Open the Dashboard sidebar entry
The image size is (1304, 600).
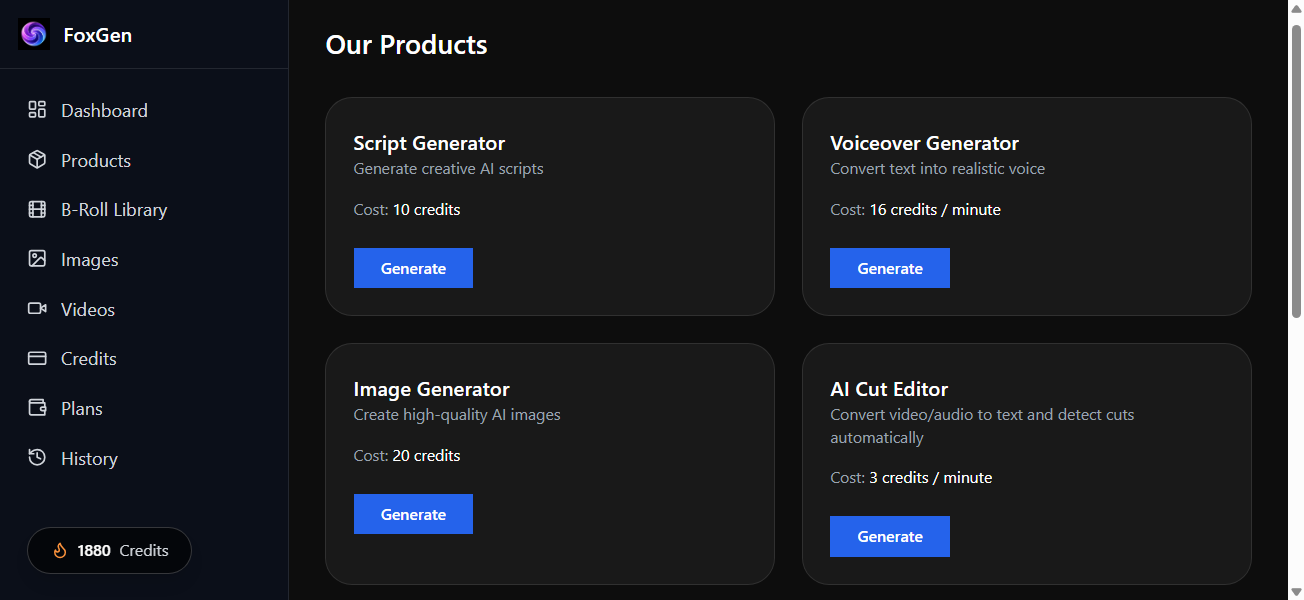click(x=104, y=109)
